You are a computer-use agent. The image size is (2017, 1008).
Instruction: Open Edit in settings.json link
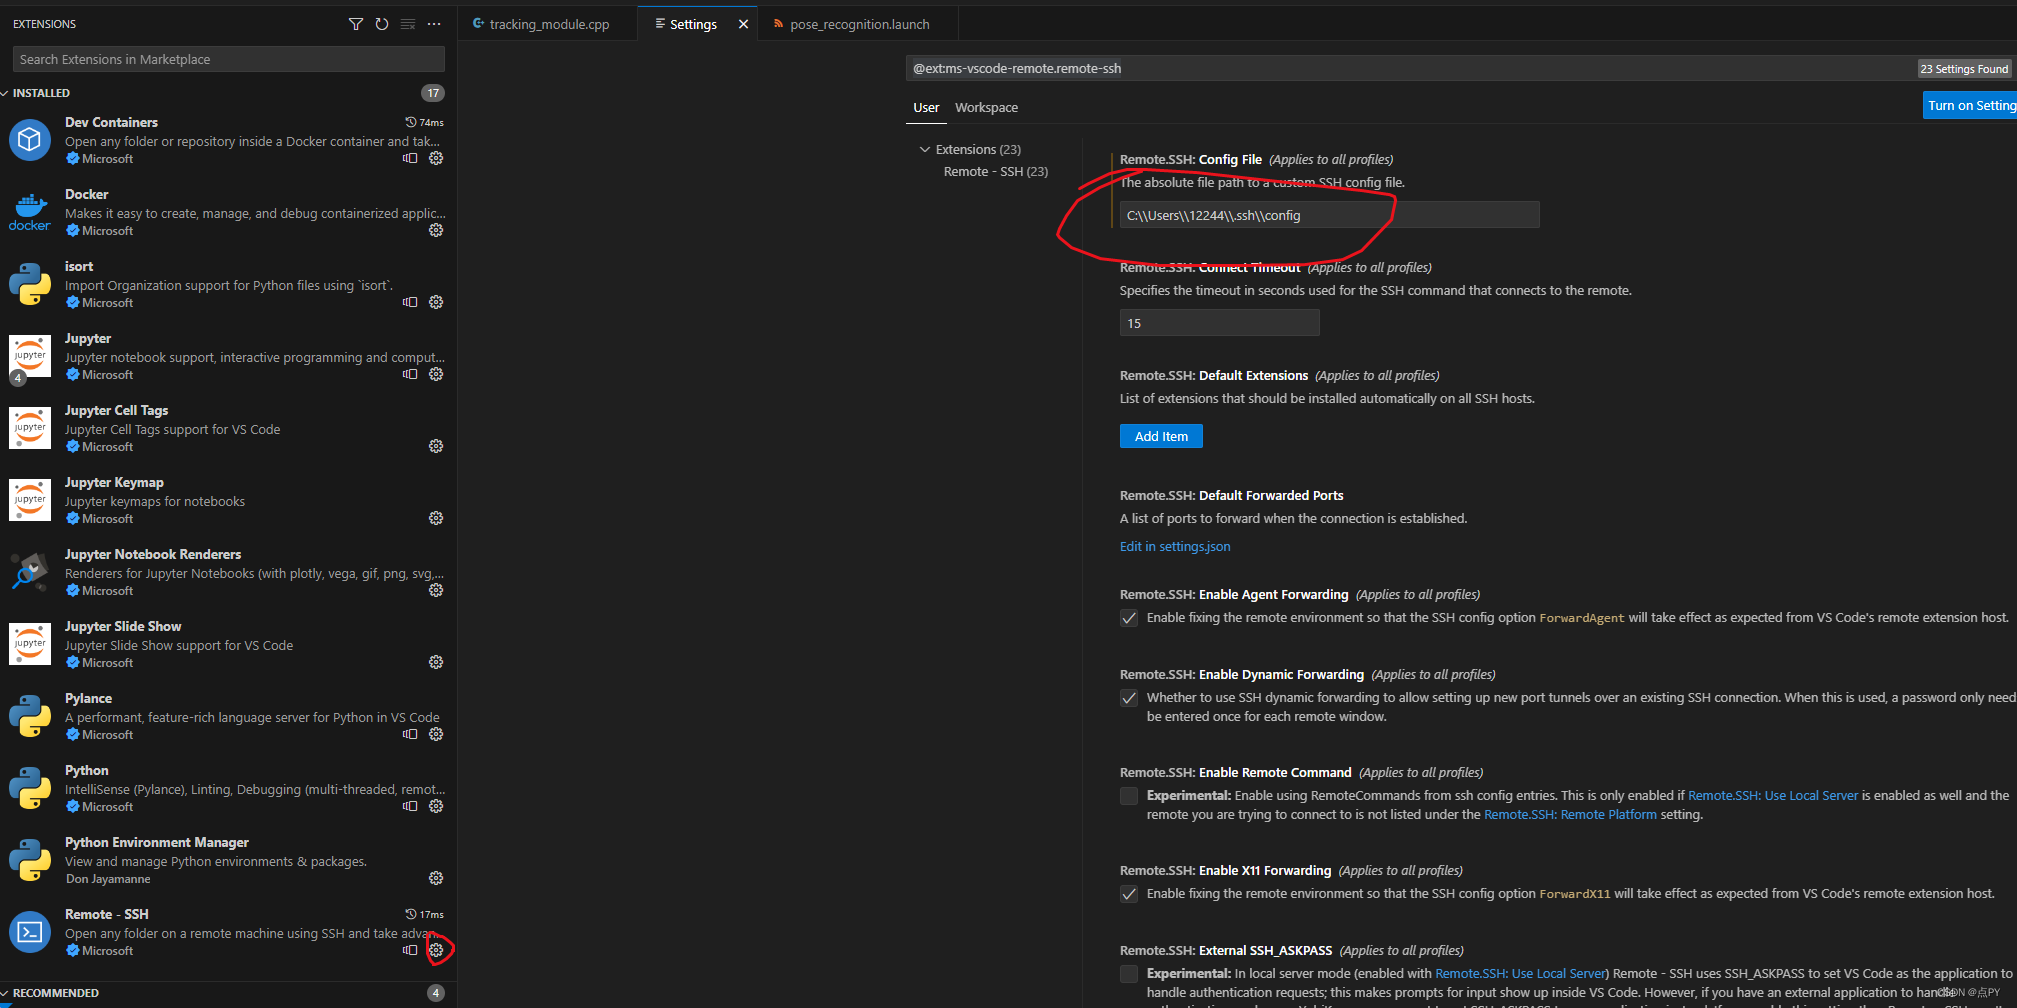click(1175, 546)
